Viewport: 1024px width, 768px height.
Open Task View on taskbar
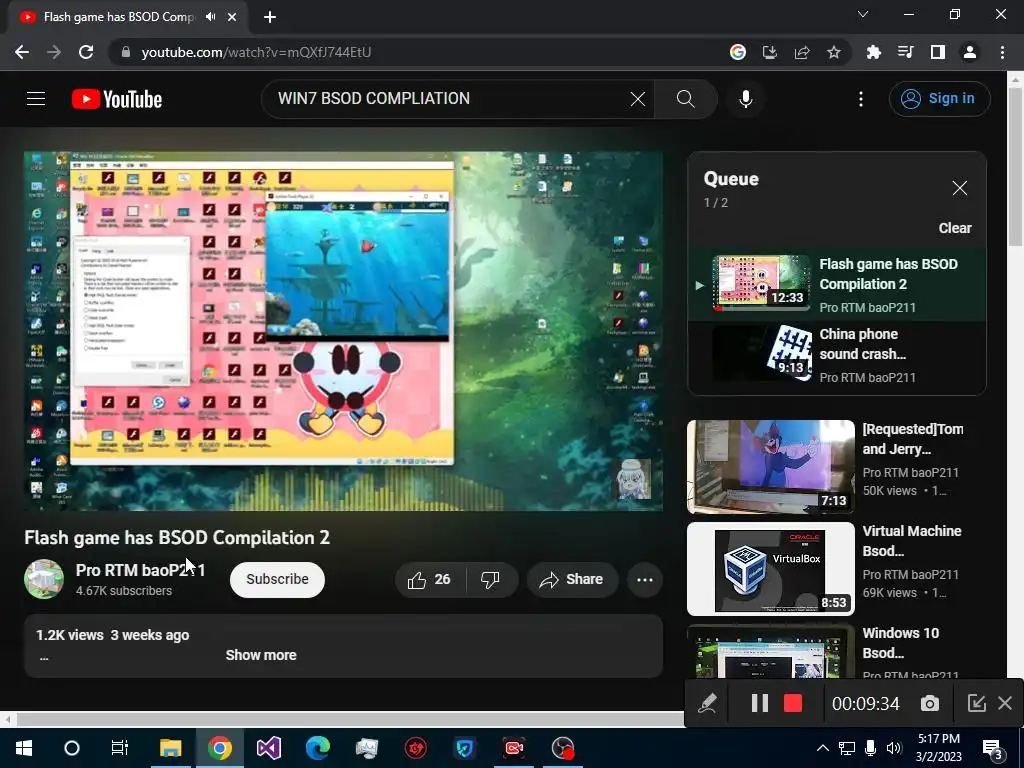coord(120,748)
